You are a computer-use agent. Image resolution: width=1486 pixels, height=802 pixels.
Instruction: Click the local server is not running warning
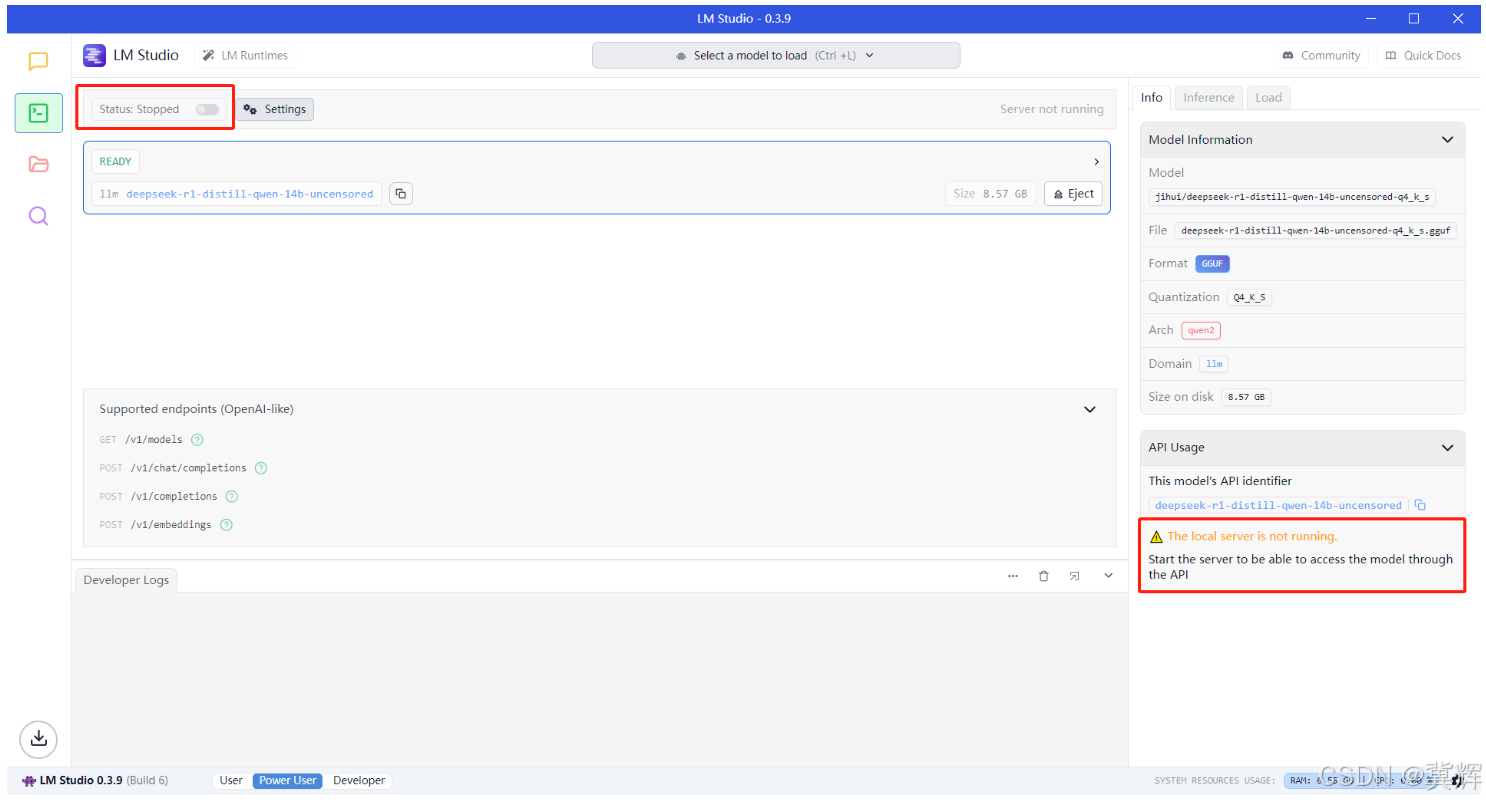coord(1251,537)
